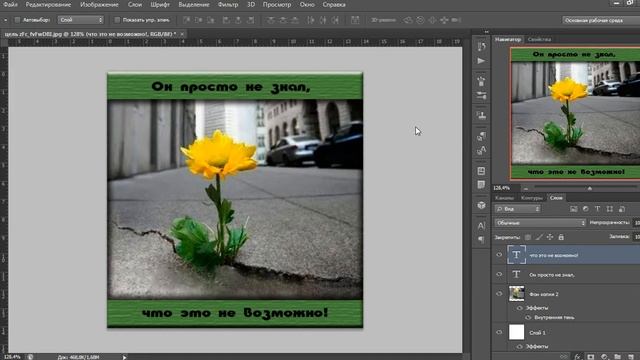
Task: Select 'Слой 1' white layer thumbnail
Action: [516, 332]
